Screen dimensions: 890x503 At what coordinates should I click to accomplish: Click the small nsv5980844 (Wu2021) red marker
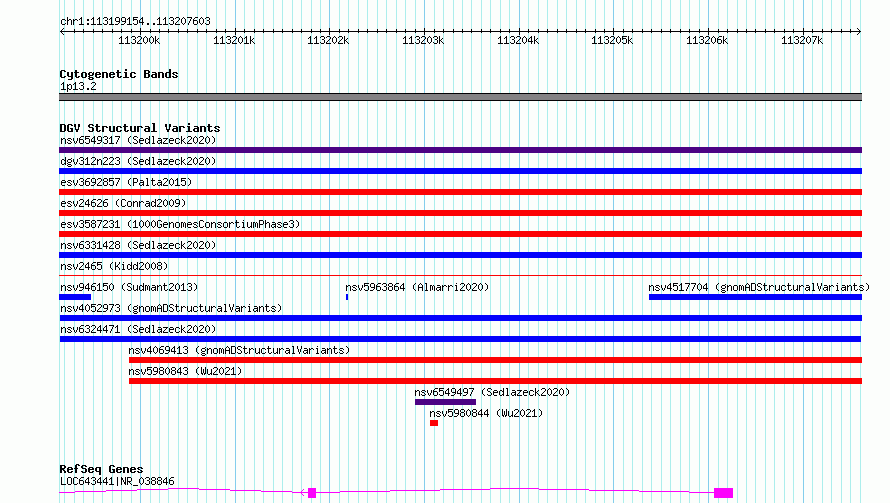(x=434, y=423)
